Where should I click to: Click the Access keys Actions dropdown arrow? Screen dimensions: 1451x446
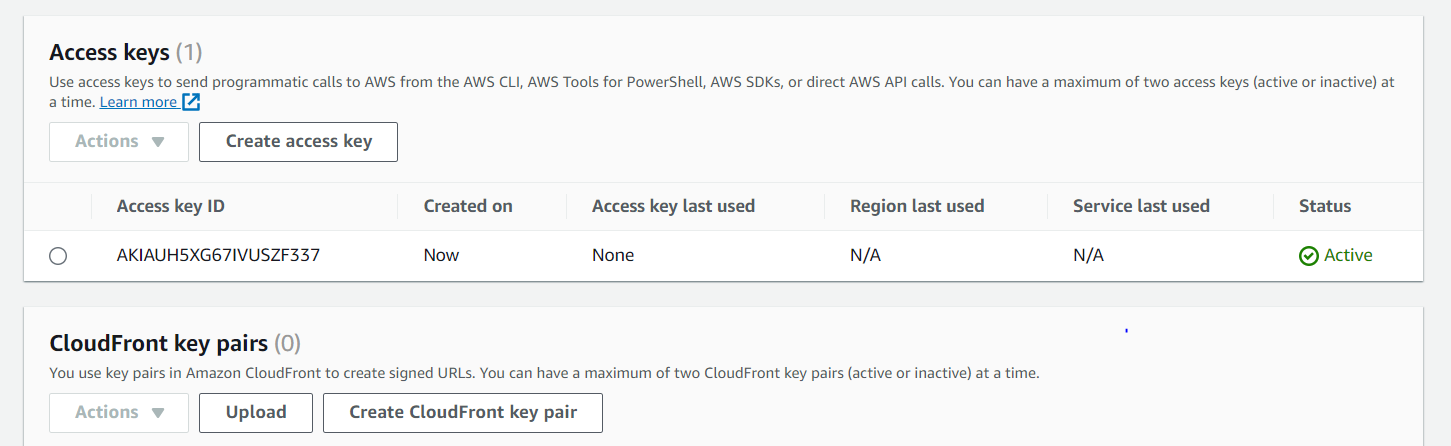pos(157,142)
